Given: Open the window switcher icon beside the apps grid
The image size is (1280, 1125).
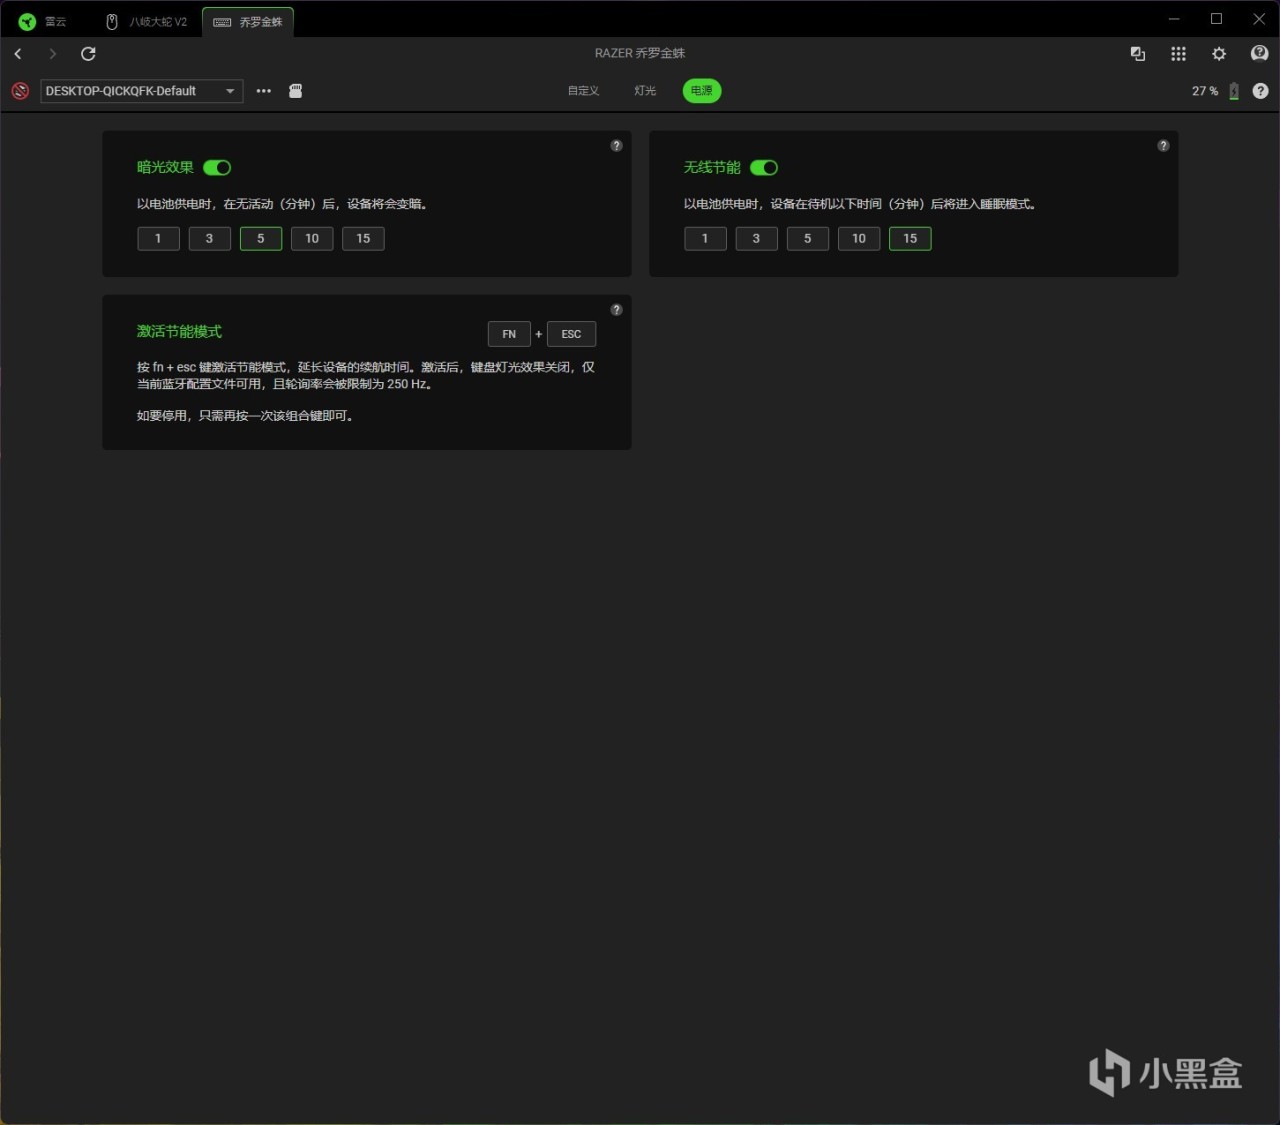Looking at the screenshot, I should pyautogui.click(x=1137, y=54).
